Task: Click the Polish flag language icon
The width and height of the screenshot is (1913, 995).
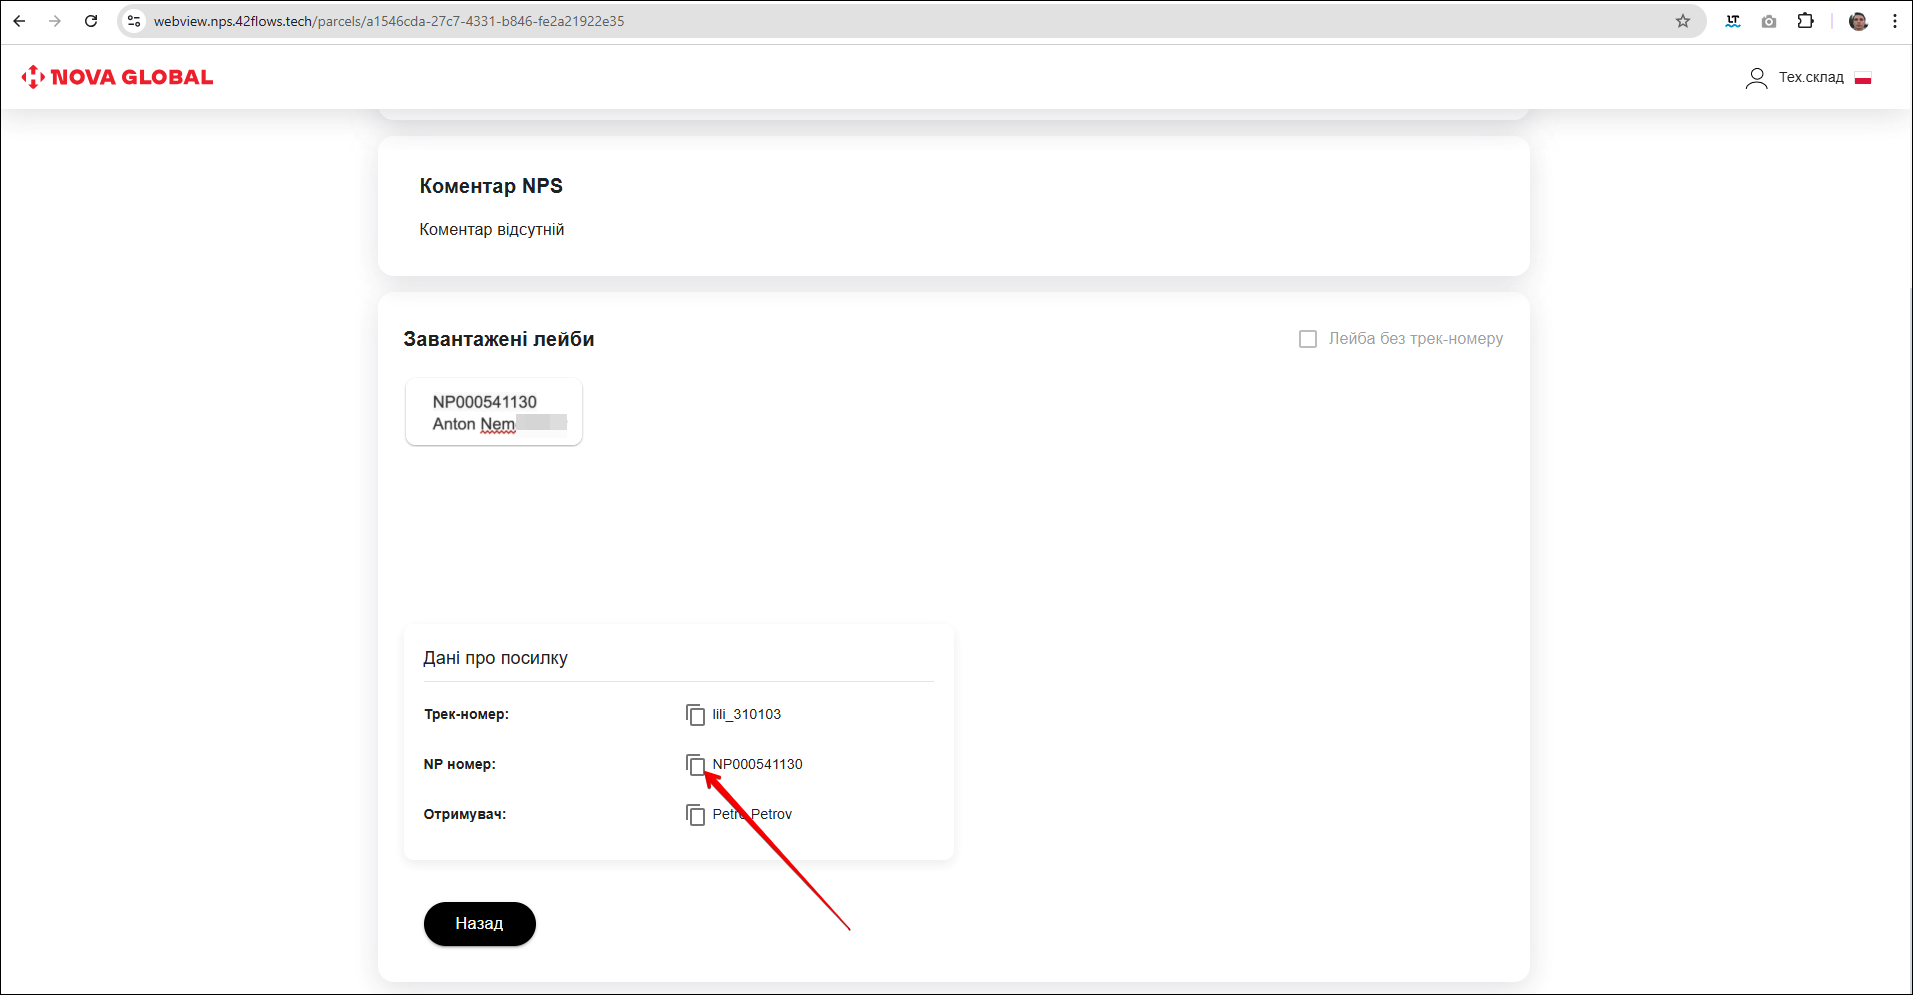Action: coord(1863,78)
